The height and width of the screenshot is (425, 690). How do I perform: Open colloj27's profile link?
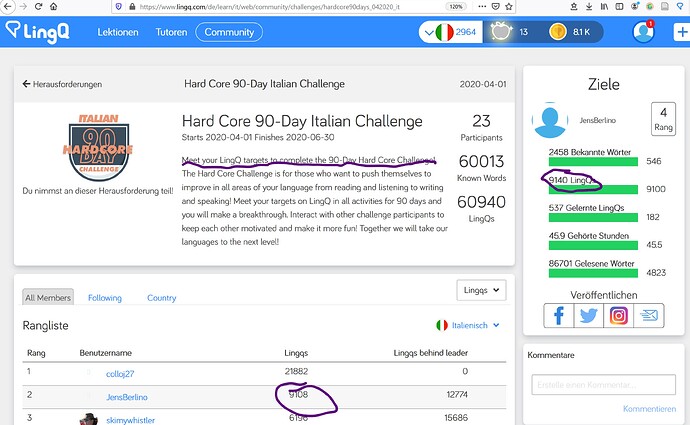[120, 374]
